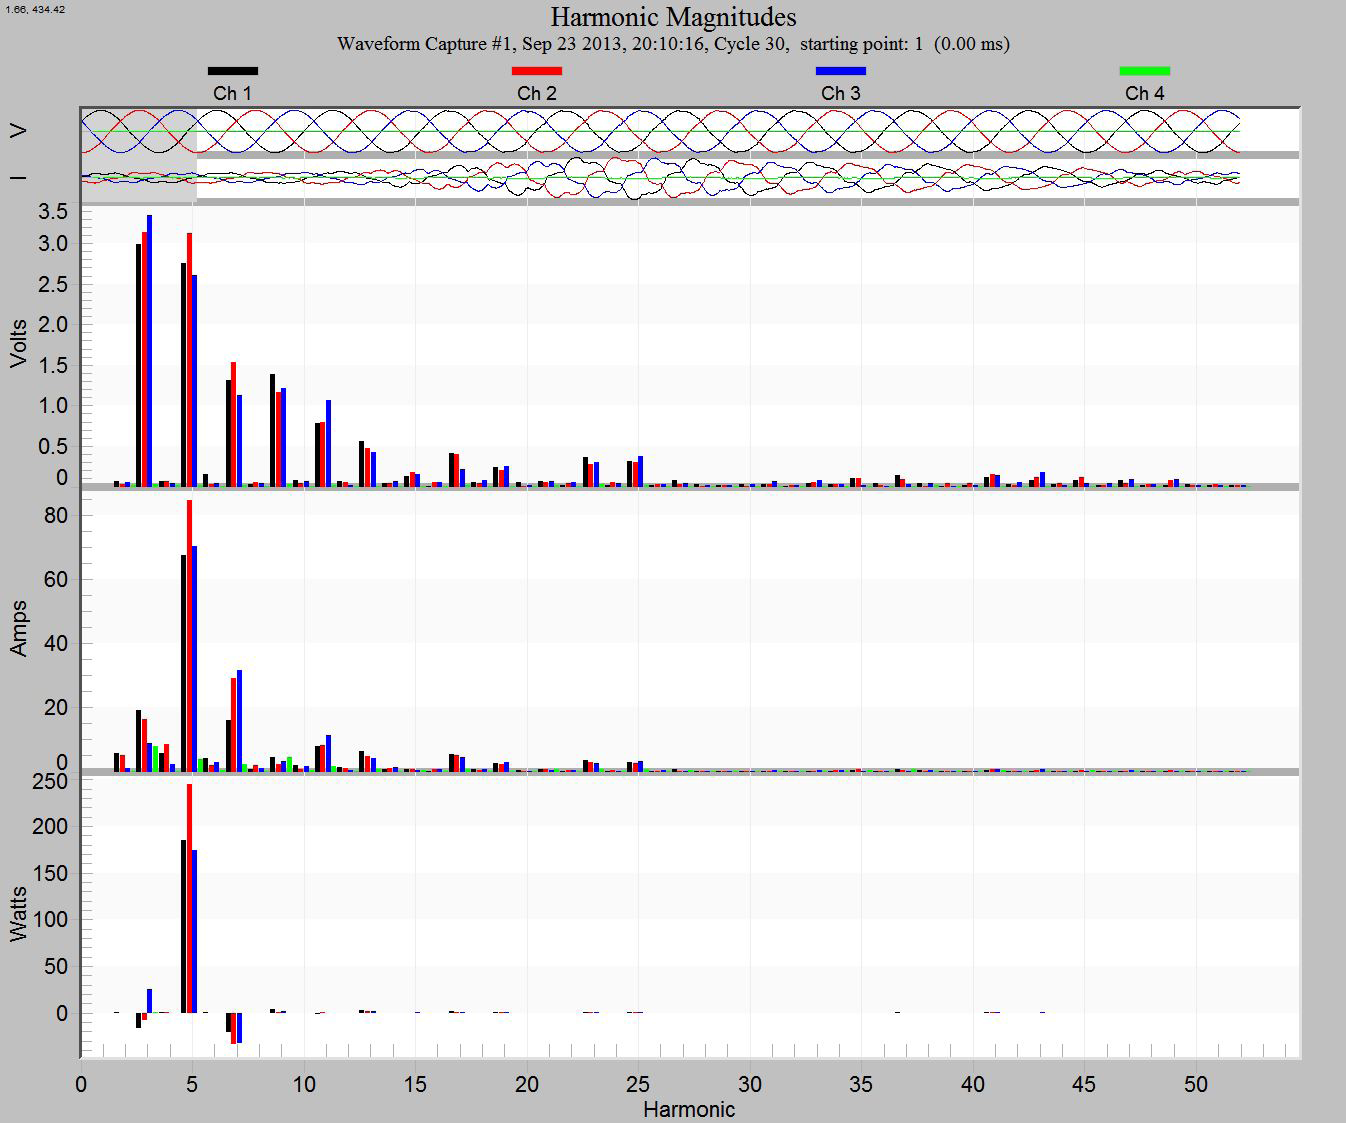
Task: Click the Harmonic Magnitudes title
Action: [673, 17]
